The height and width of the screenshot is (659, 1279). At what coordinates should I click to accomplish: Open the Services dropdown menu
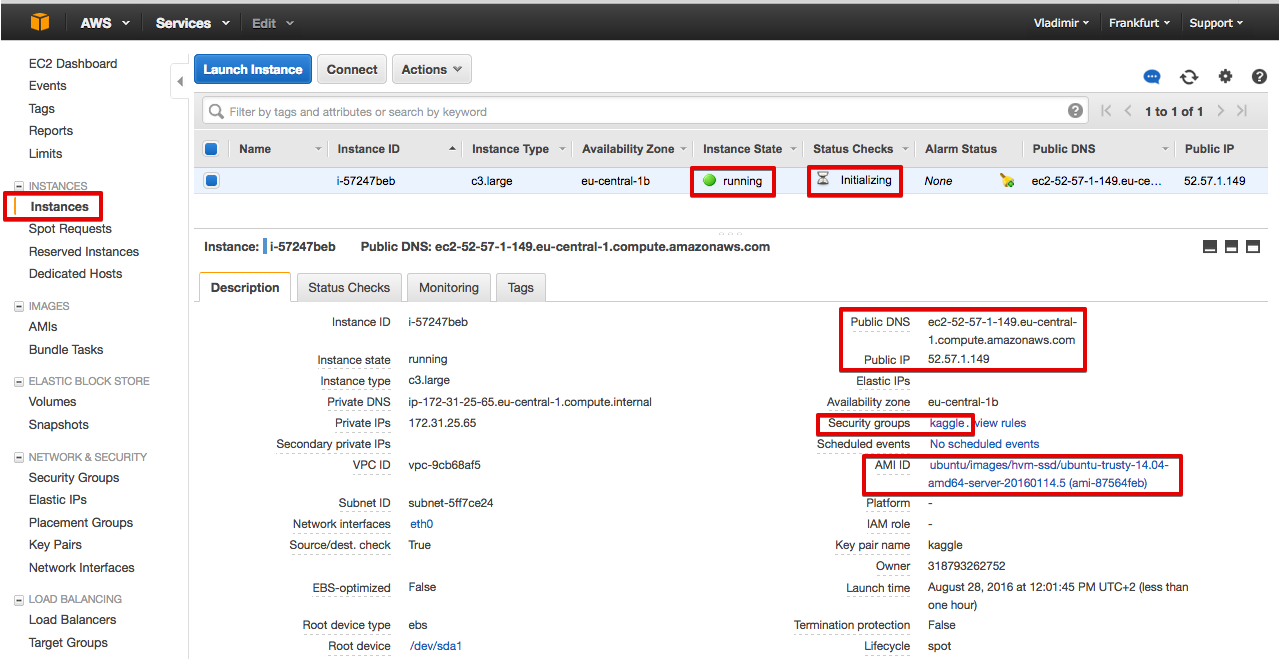[x=193, y=23]
